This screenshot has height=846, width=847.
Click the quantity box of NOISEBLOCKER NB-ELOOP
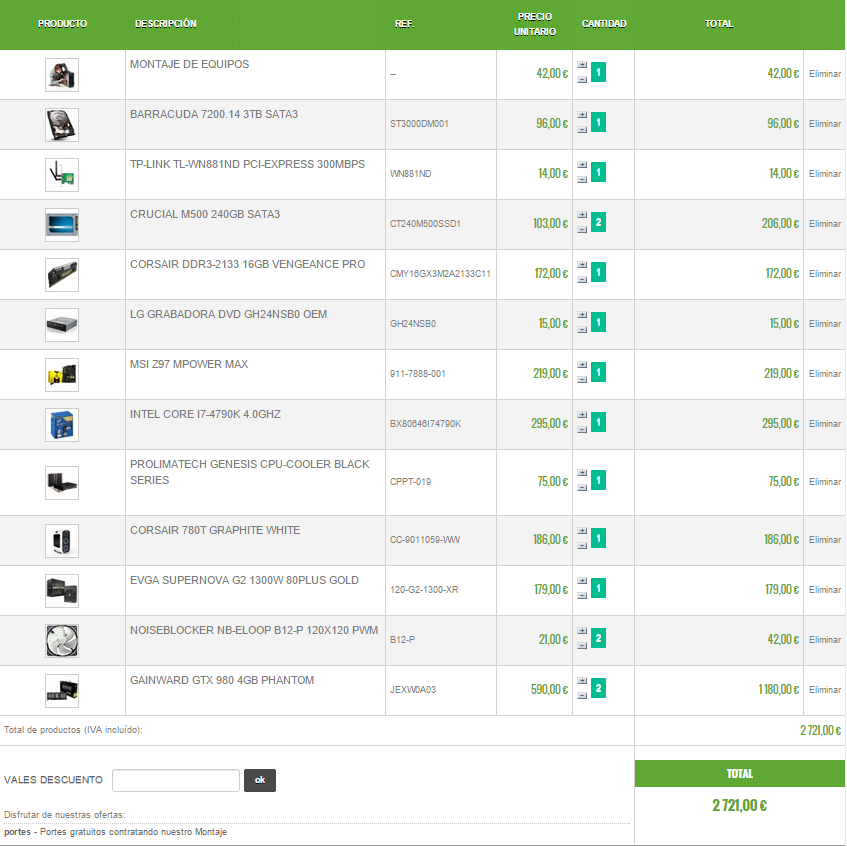[599, 638]
